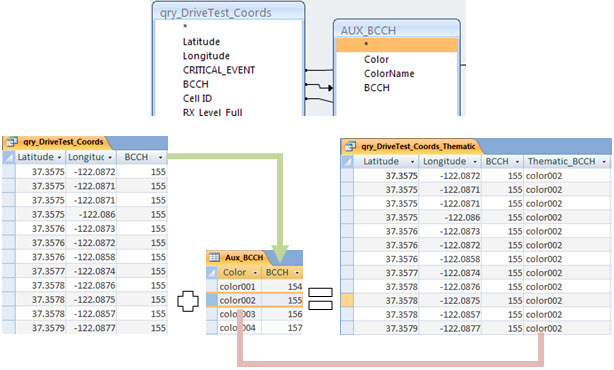Switch to the Aux_BCCH table tab
Viewport: 614px width, 370px height.
point(244,257)
